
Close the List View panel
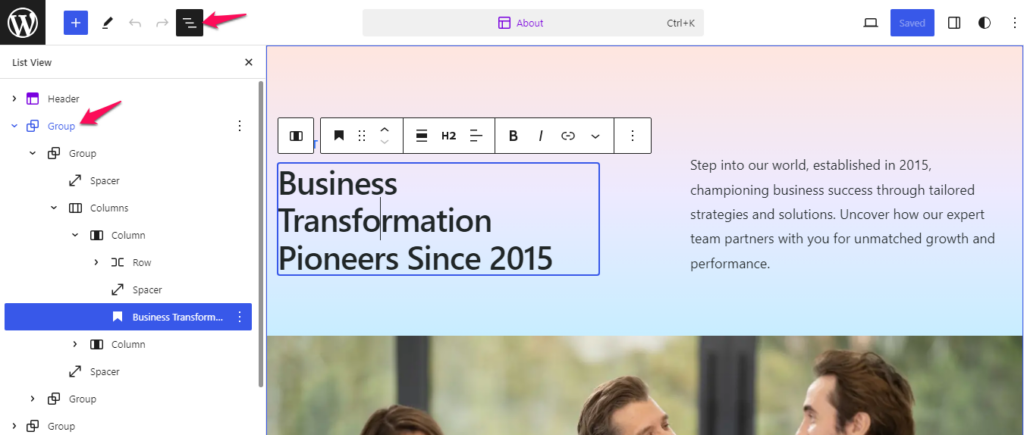[x=248, y=62]
